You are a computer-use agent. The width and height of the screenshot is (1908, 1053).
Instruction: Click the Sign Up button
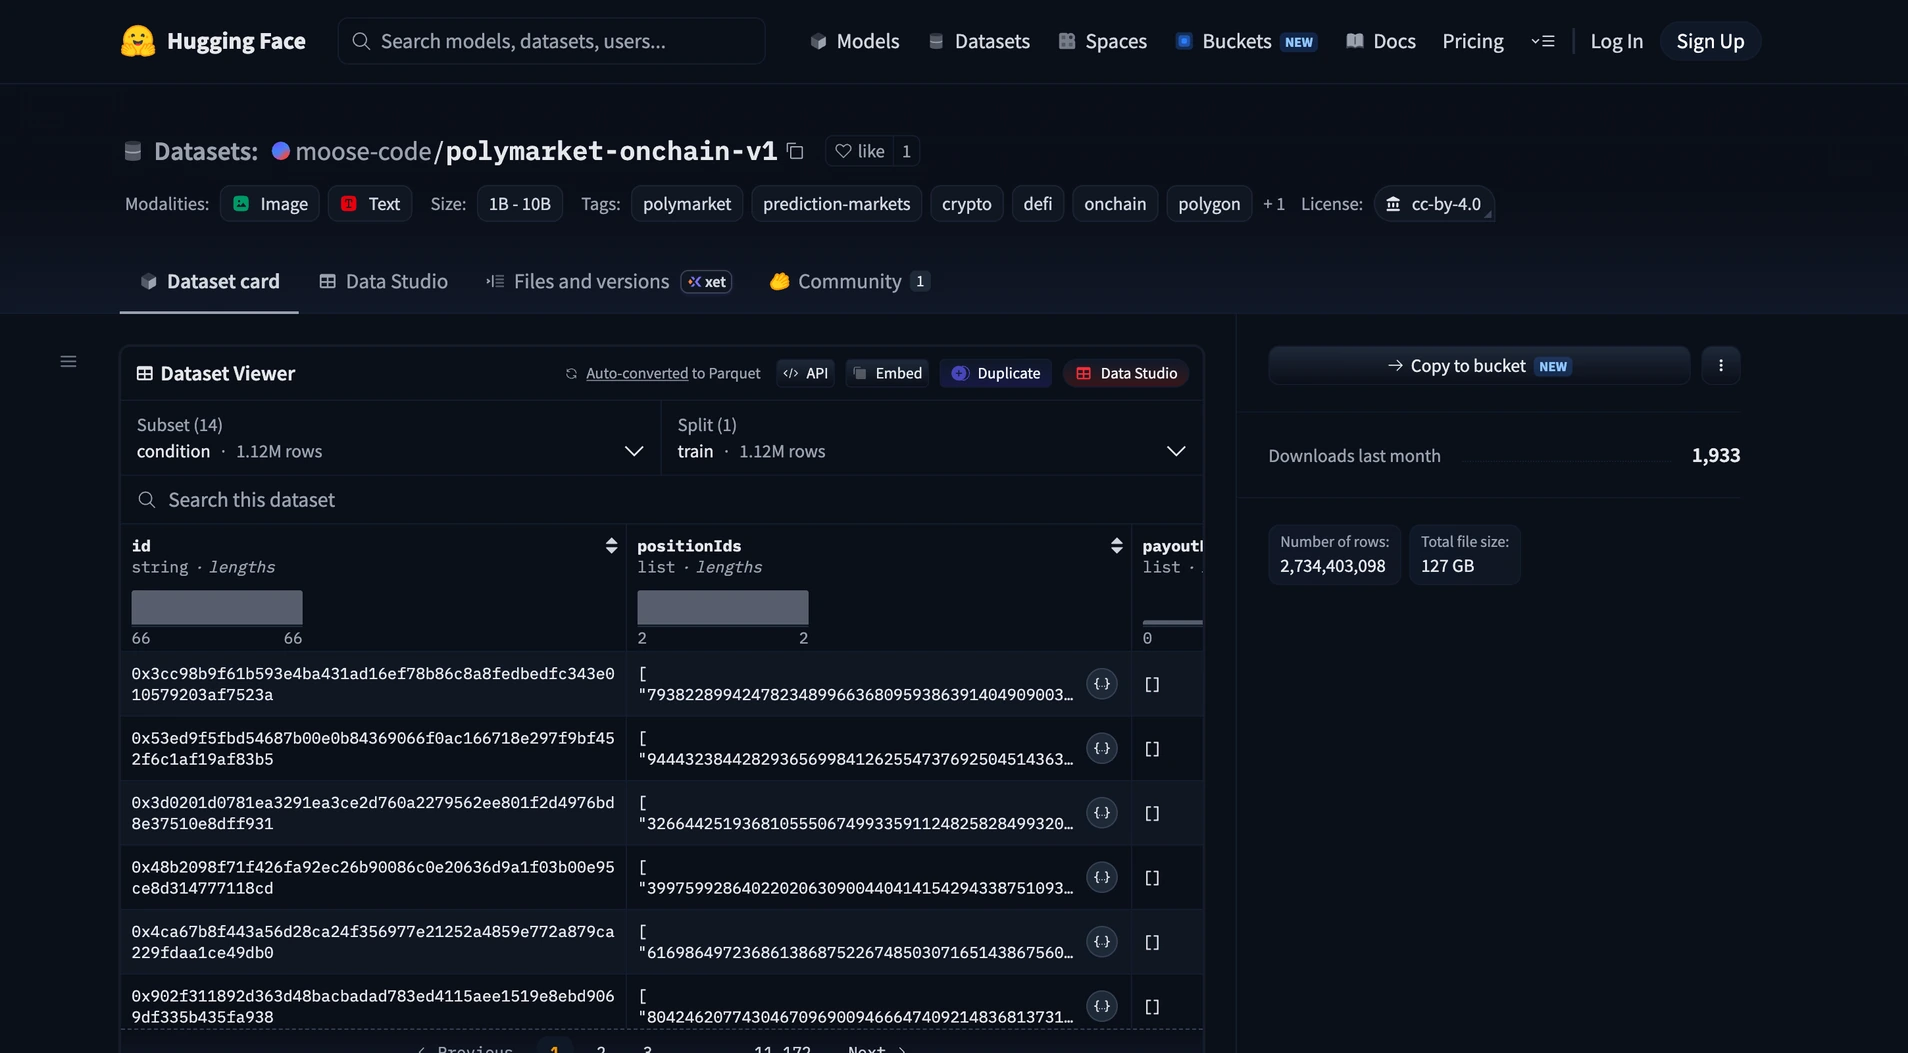click(x=1710, y=41)
